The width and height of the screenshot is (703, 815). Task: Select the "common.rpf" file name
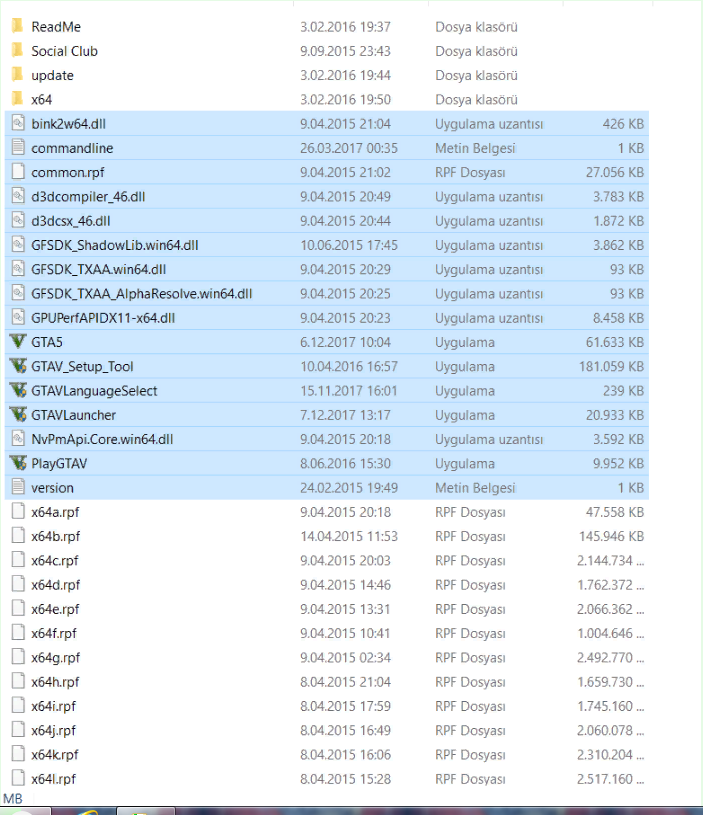click(x=68, y=173)
